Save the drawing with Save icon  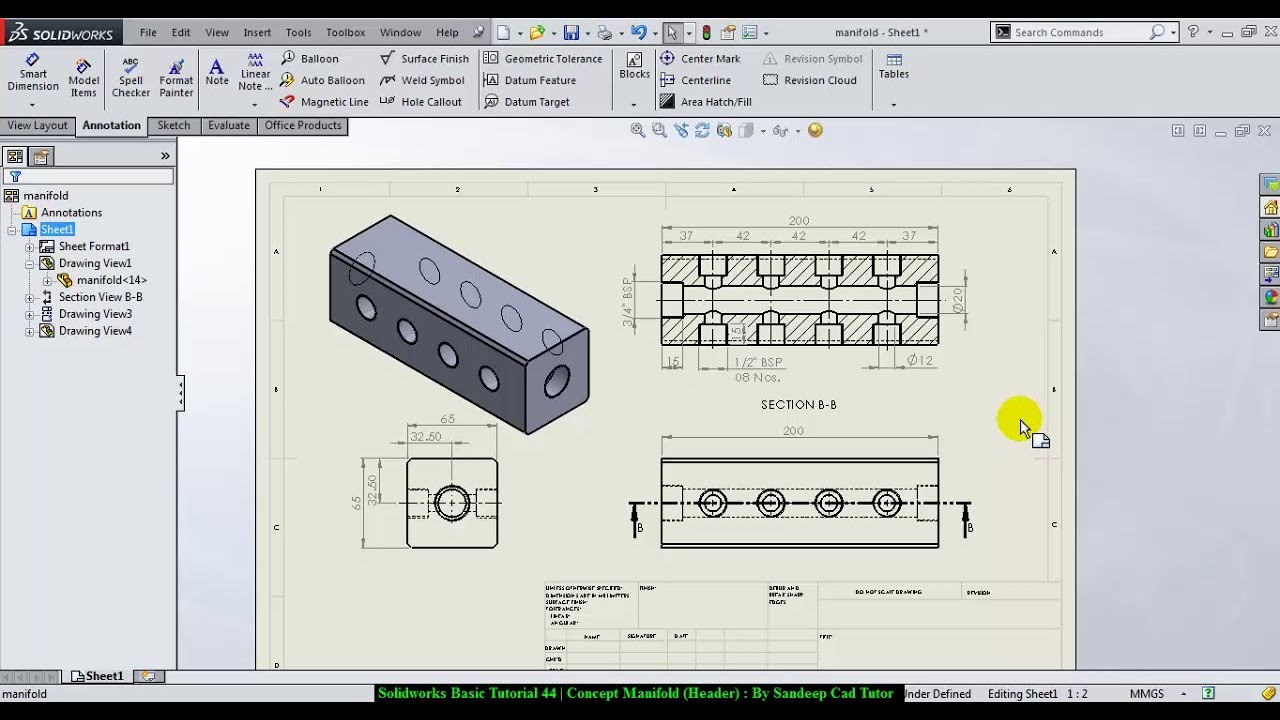[x=571, y=33]
